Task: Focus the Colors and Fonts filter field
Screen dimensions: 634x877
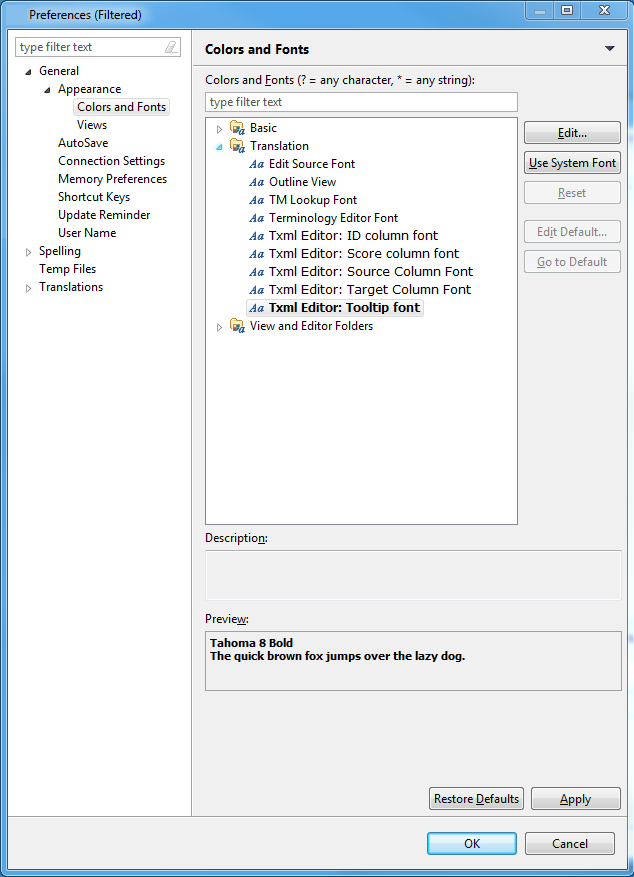Action: 361,102
